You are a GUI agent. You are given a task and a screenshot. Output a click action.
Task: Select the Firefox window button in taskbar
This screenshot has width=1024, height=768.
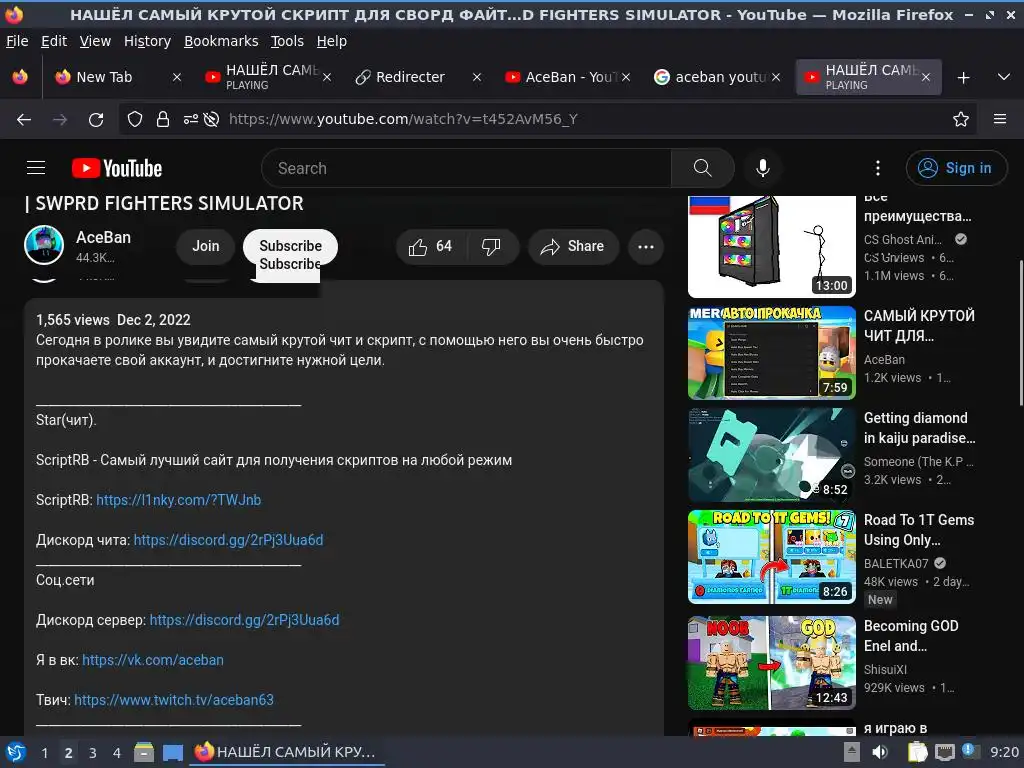(x=287, y=752)
